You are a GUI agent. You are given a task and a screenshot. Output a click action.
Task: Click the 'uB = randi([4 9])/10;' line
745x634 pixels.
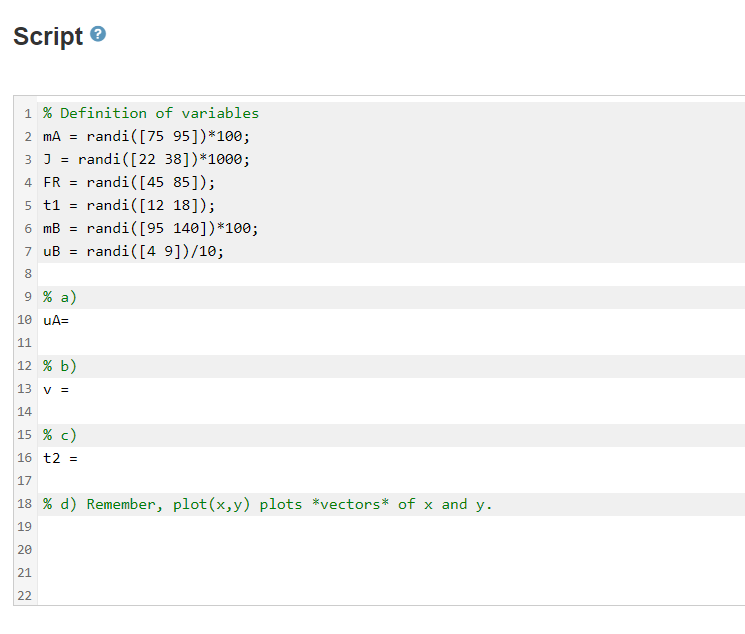(x=134, y=251)
